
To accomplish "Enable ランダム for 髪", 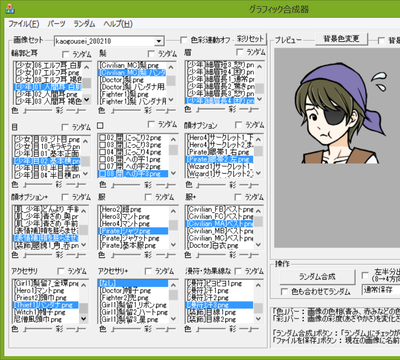I will [151, 53].
